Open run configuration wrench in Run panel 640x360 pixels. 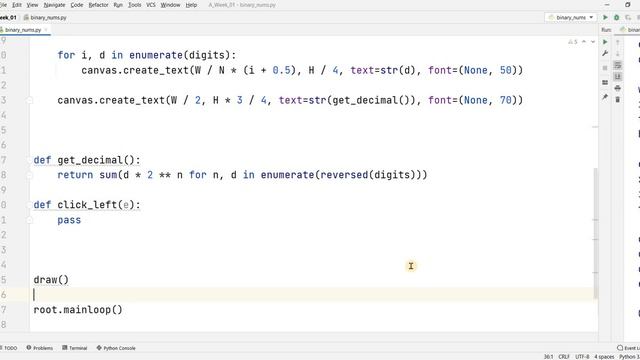click(605, 53)
